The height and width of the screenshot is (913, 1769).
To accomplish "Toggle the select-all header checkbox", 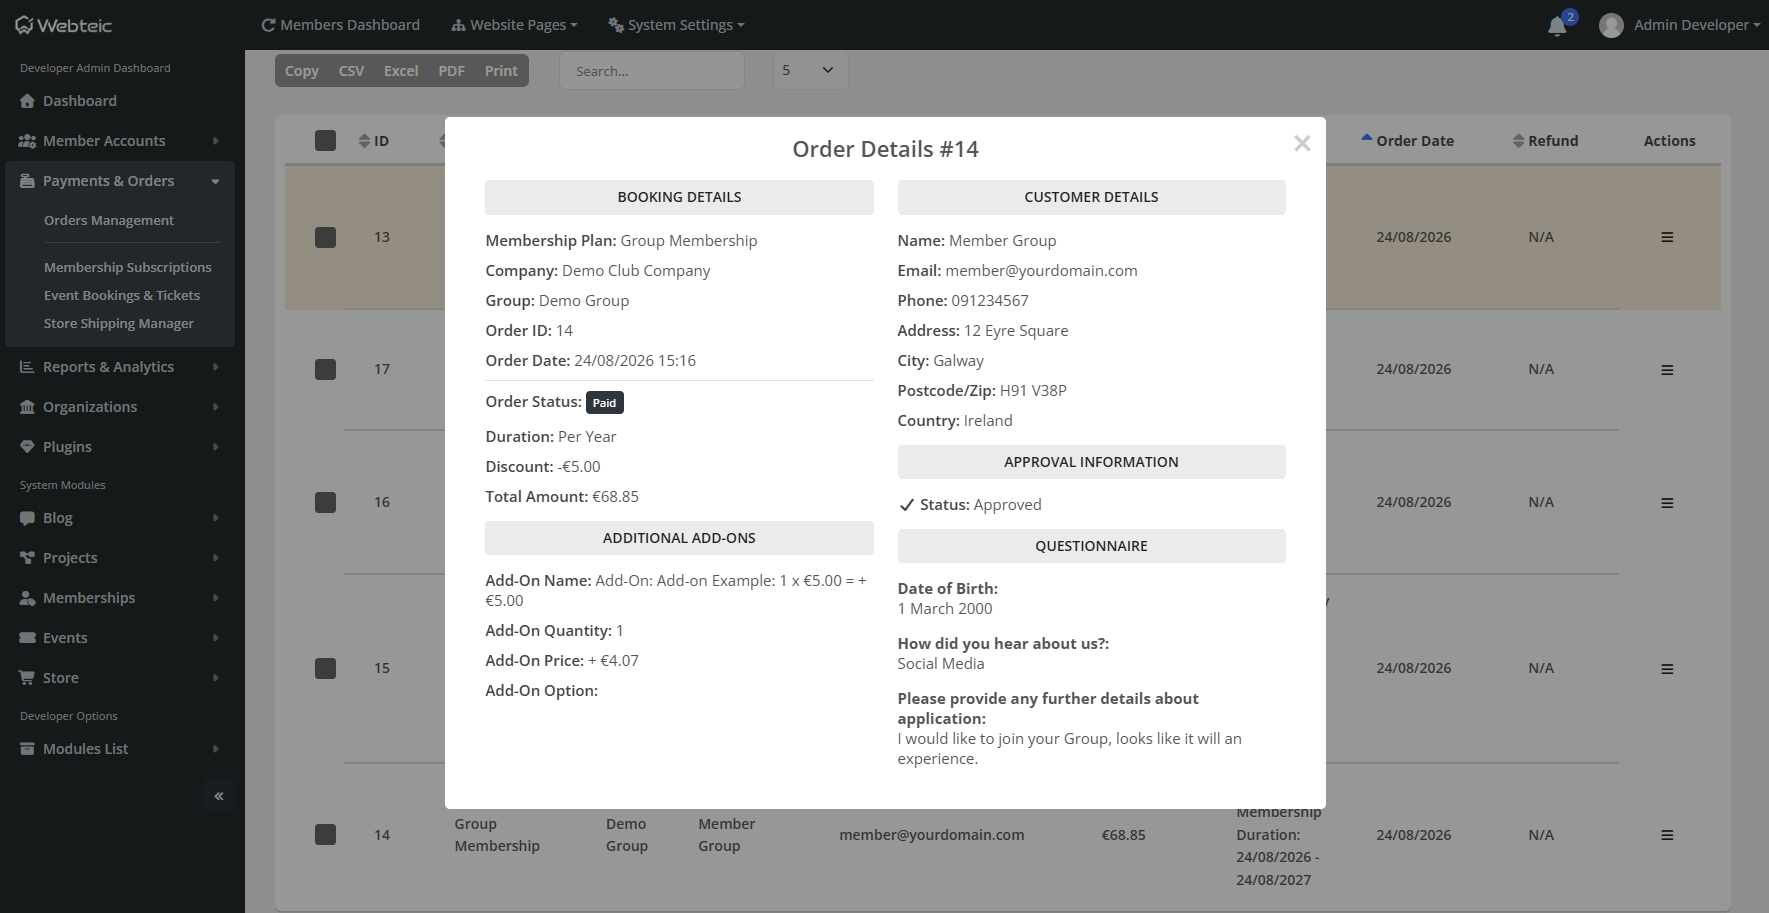I will pyautogui.click(x=325, y=140).
